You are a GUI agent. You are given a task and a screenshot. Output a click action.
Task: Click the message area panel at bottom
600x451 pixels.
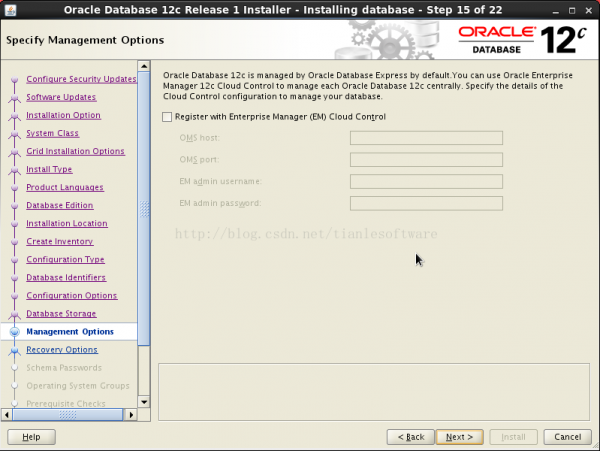point(374,392)
